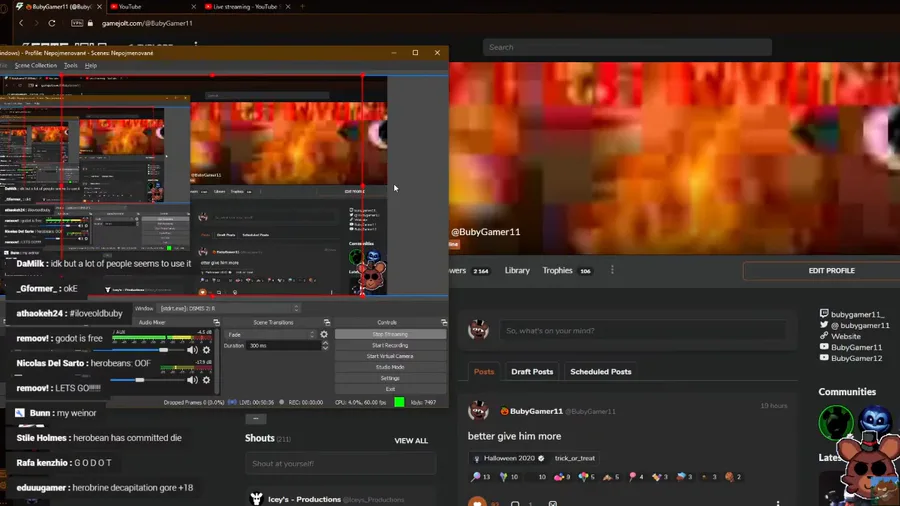Open the Tools menu in OBS
The image size is (900, 506).
tap(71, 65)
